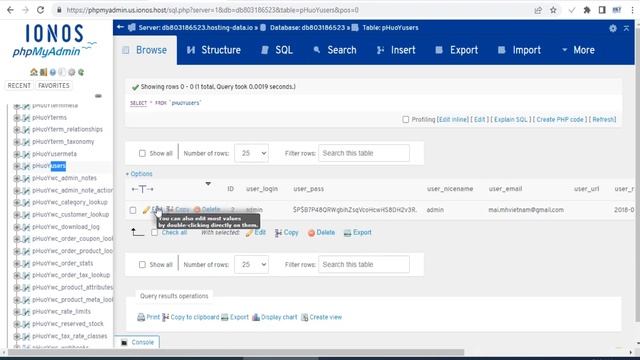640x360 pixels.
Task: Click the back arrow left of Server breadcrumb
Action: click(120, 27)
